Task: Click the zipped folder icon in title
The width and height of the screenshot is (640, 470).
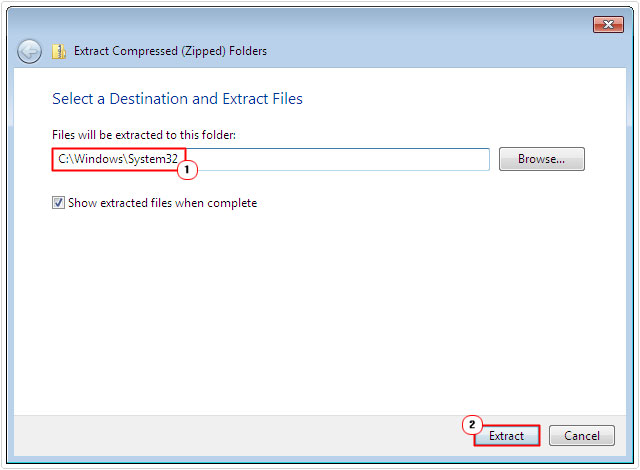Action: (x=59, y=51)
